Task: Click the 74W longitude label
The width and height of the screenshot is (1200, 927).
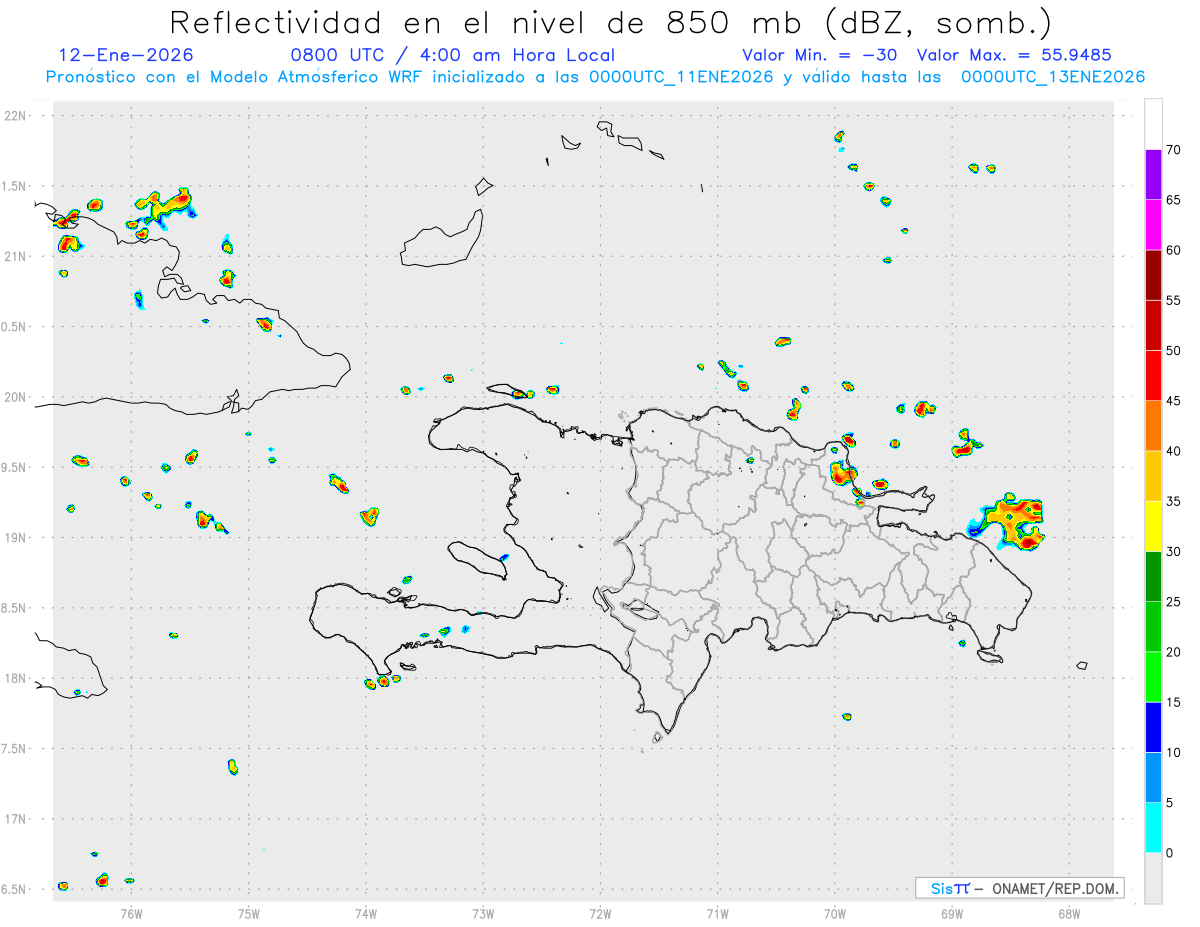Action: [x=366, y=913]
